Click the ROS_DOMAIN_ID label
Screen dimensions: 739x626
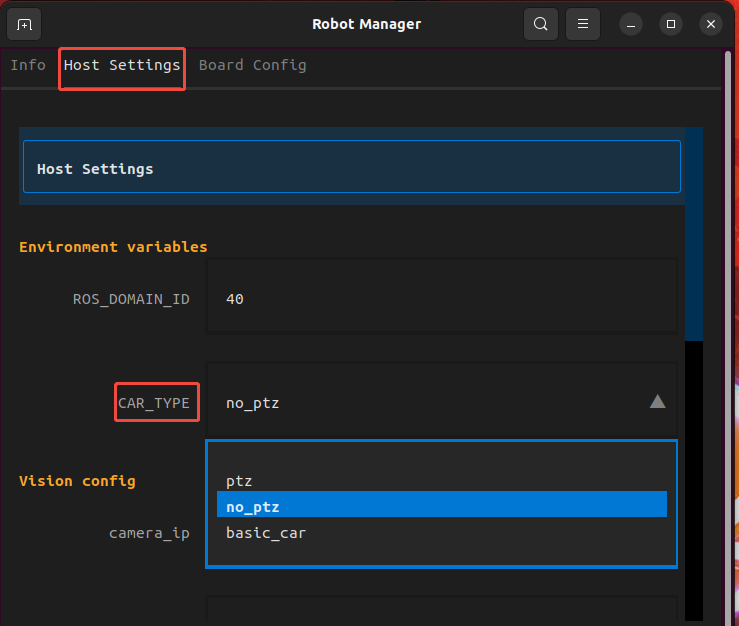(131, 299)
